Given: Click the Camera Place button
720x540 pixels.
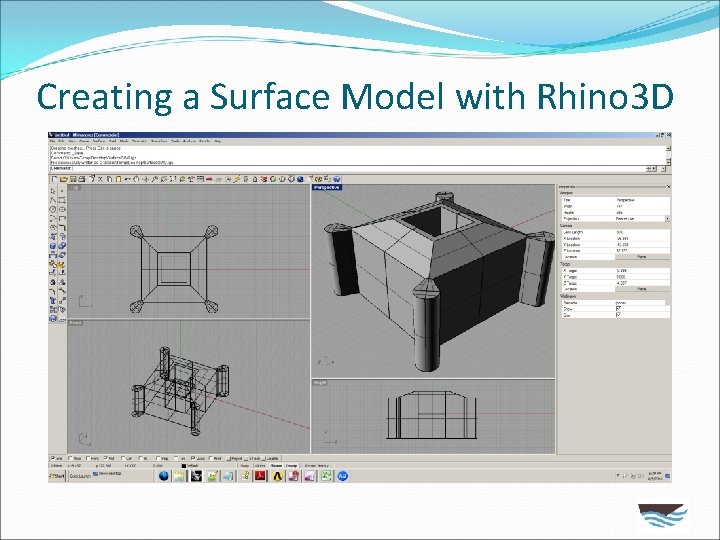Looking at the screenshot, I should pos(642,257).
